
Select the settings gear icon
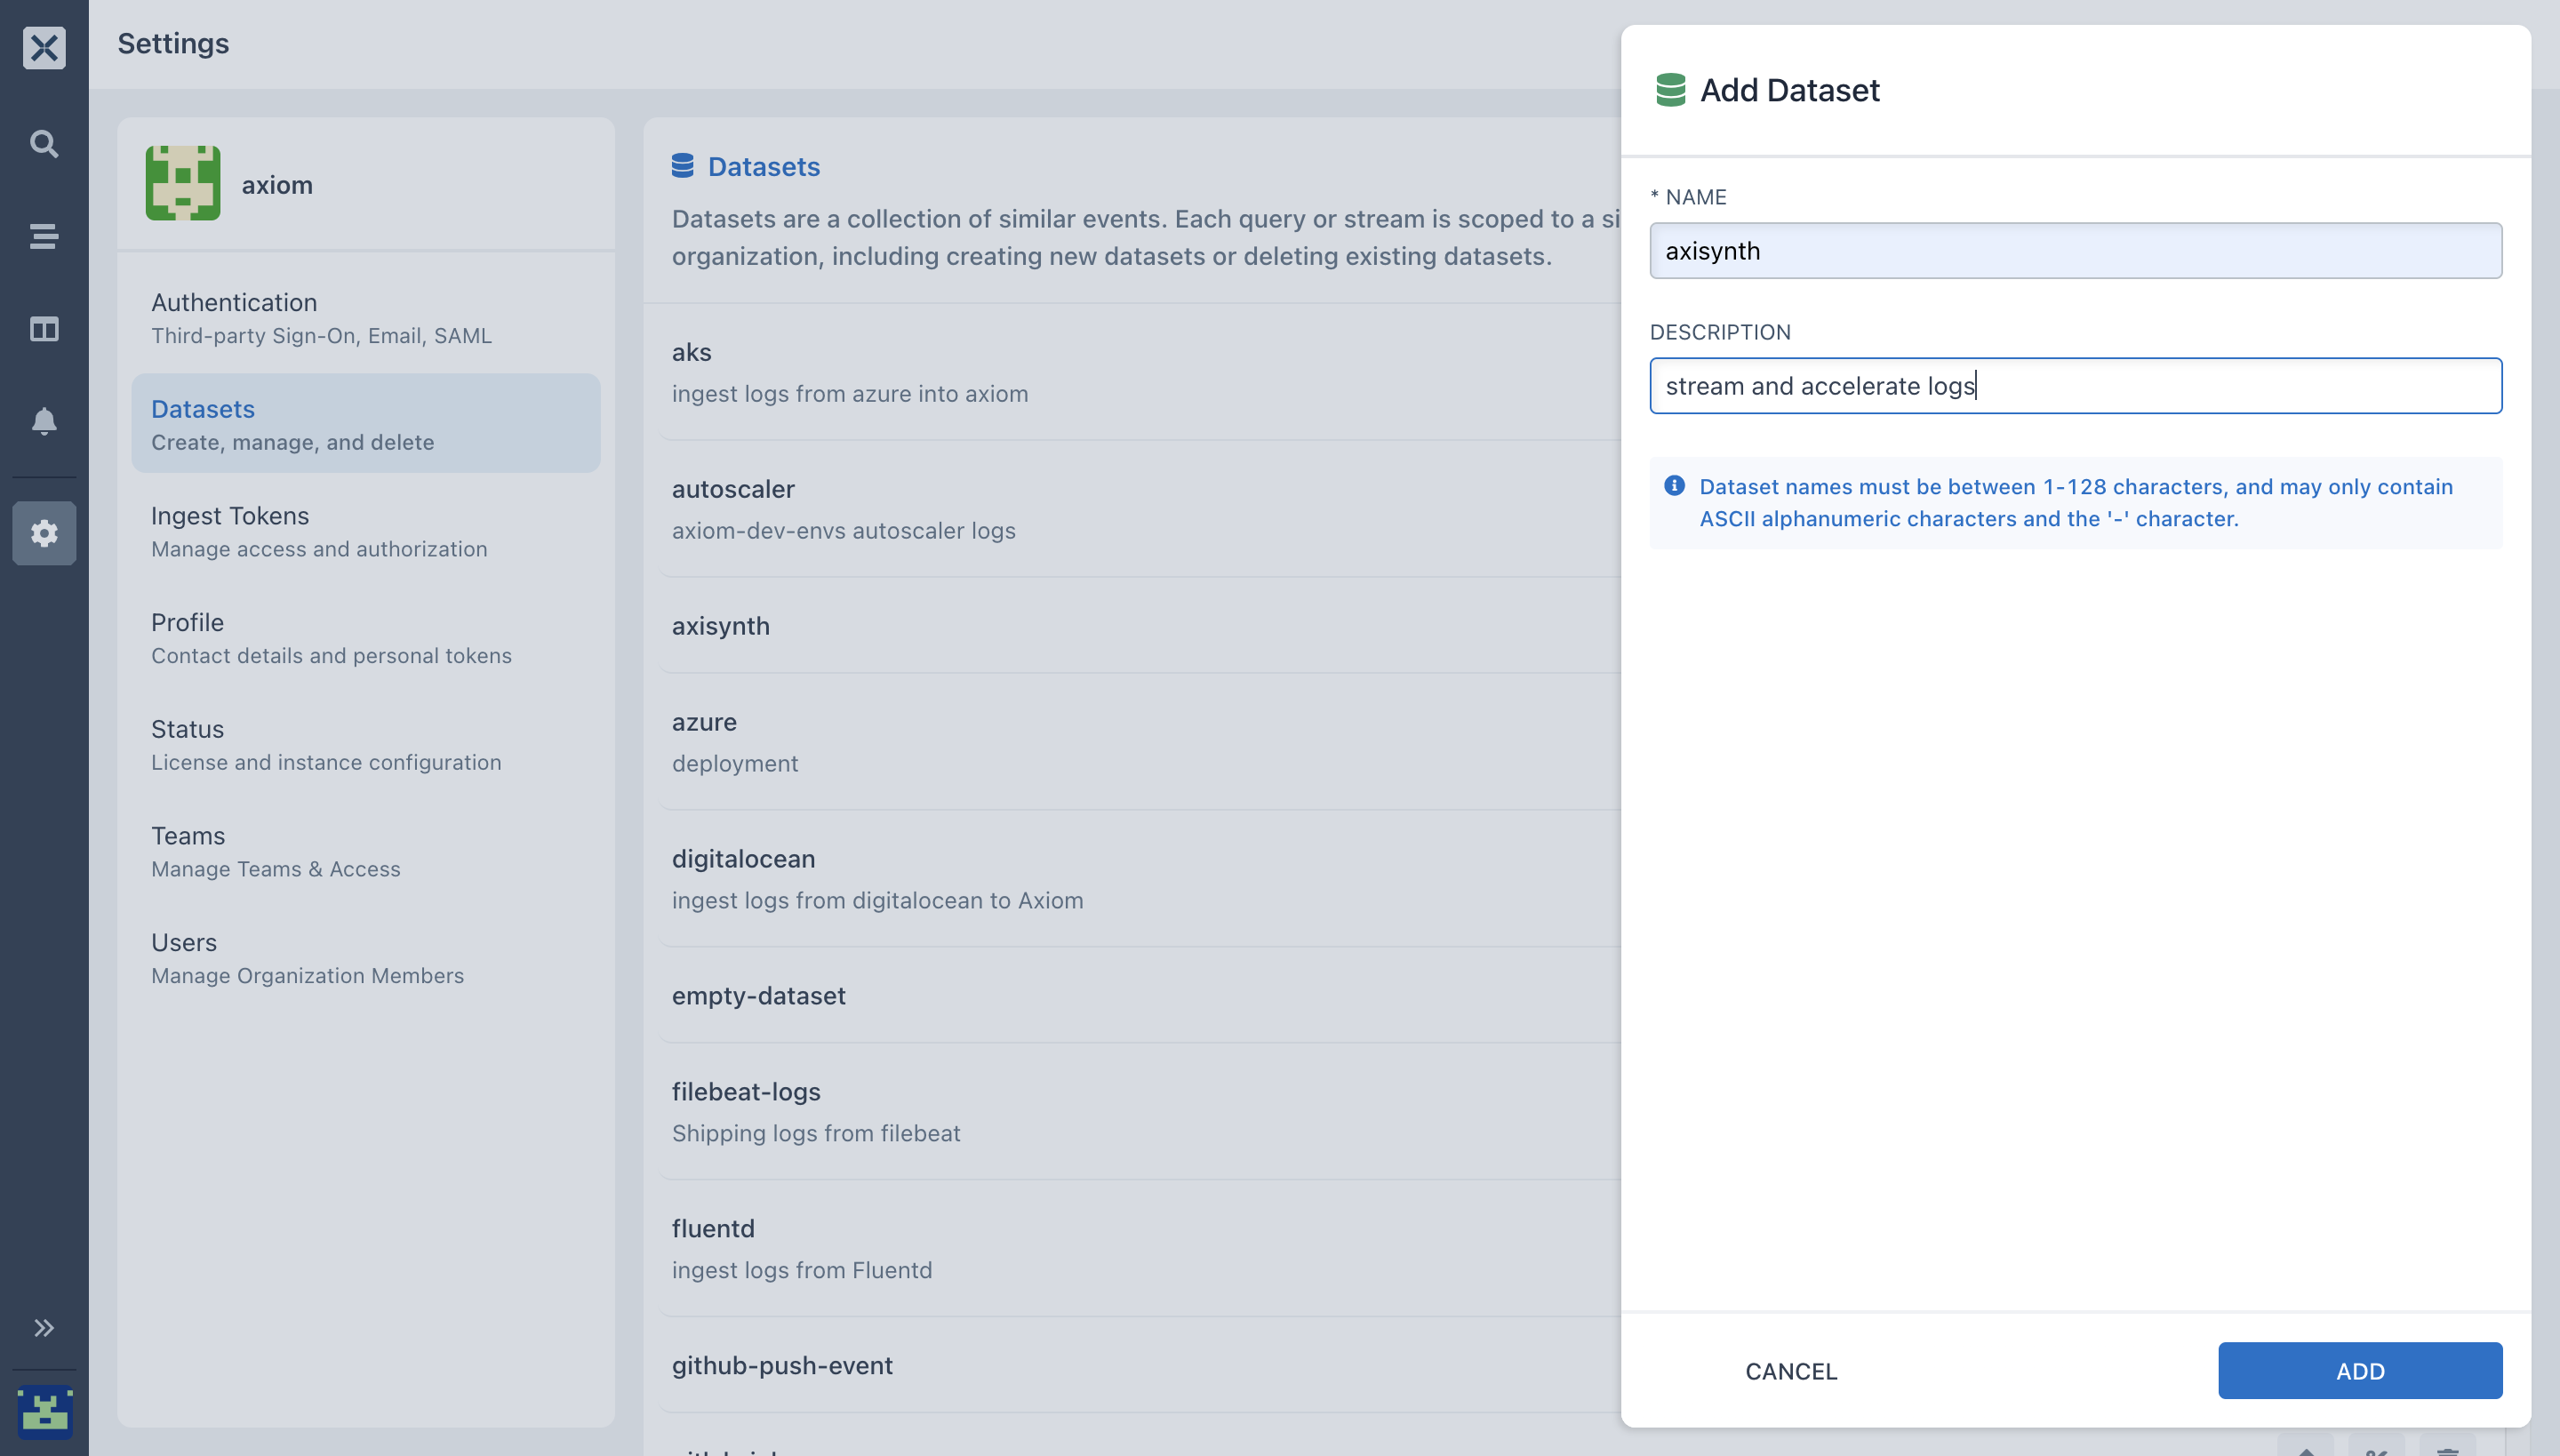point(44,533)
